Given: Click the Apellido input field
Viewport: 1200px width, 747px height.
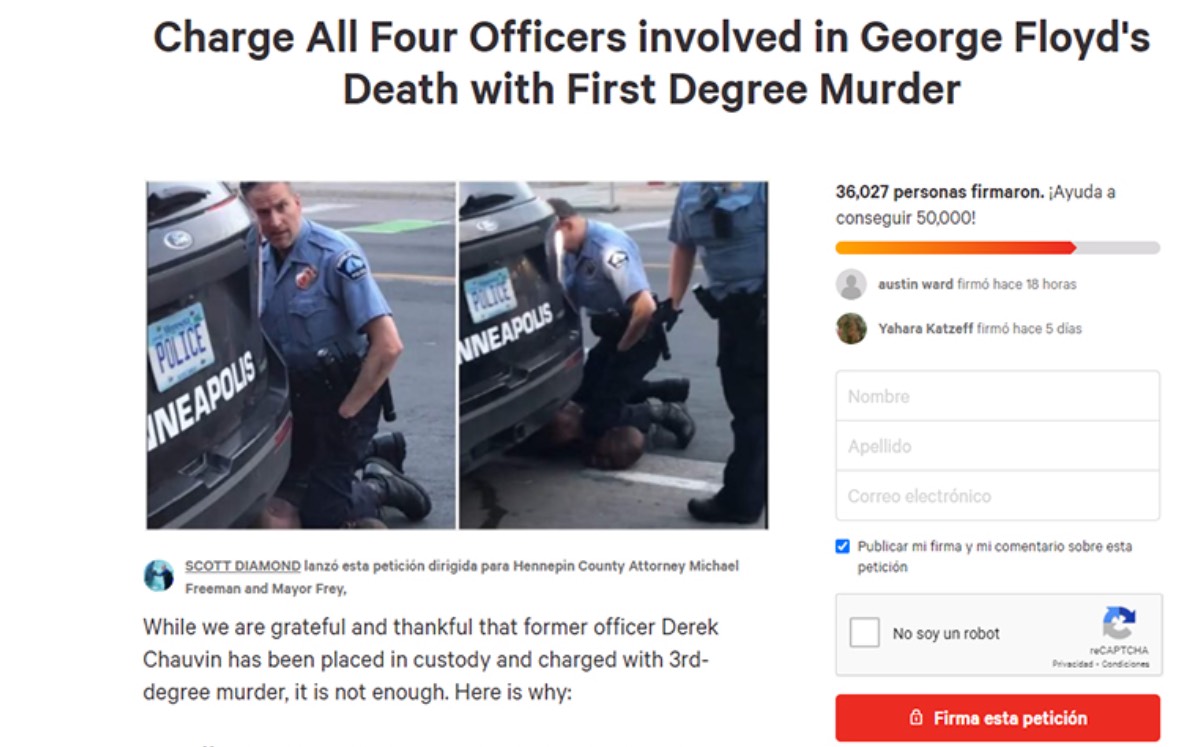Looking at the screenshot, I should coord(998,446).
